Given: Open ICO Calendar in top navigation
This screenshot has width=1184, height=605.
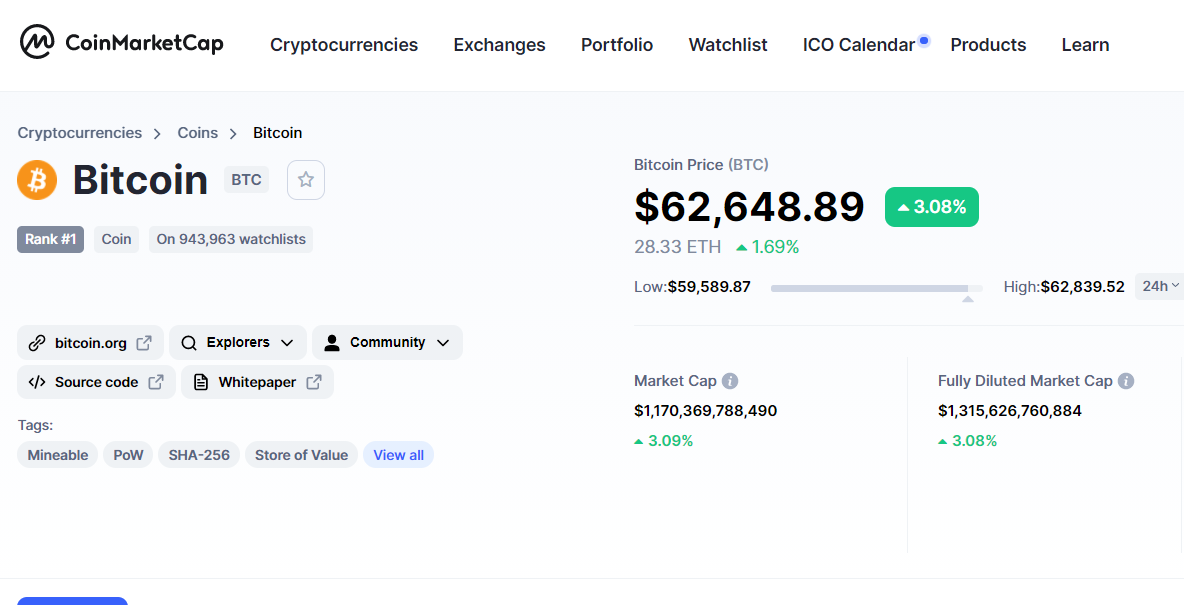Looking at the screenshot, I should click(859, 45).
